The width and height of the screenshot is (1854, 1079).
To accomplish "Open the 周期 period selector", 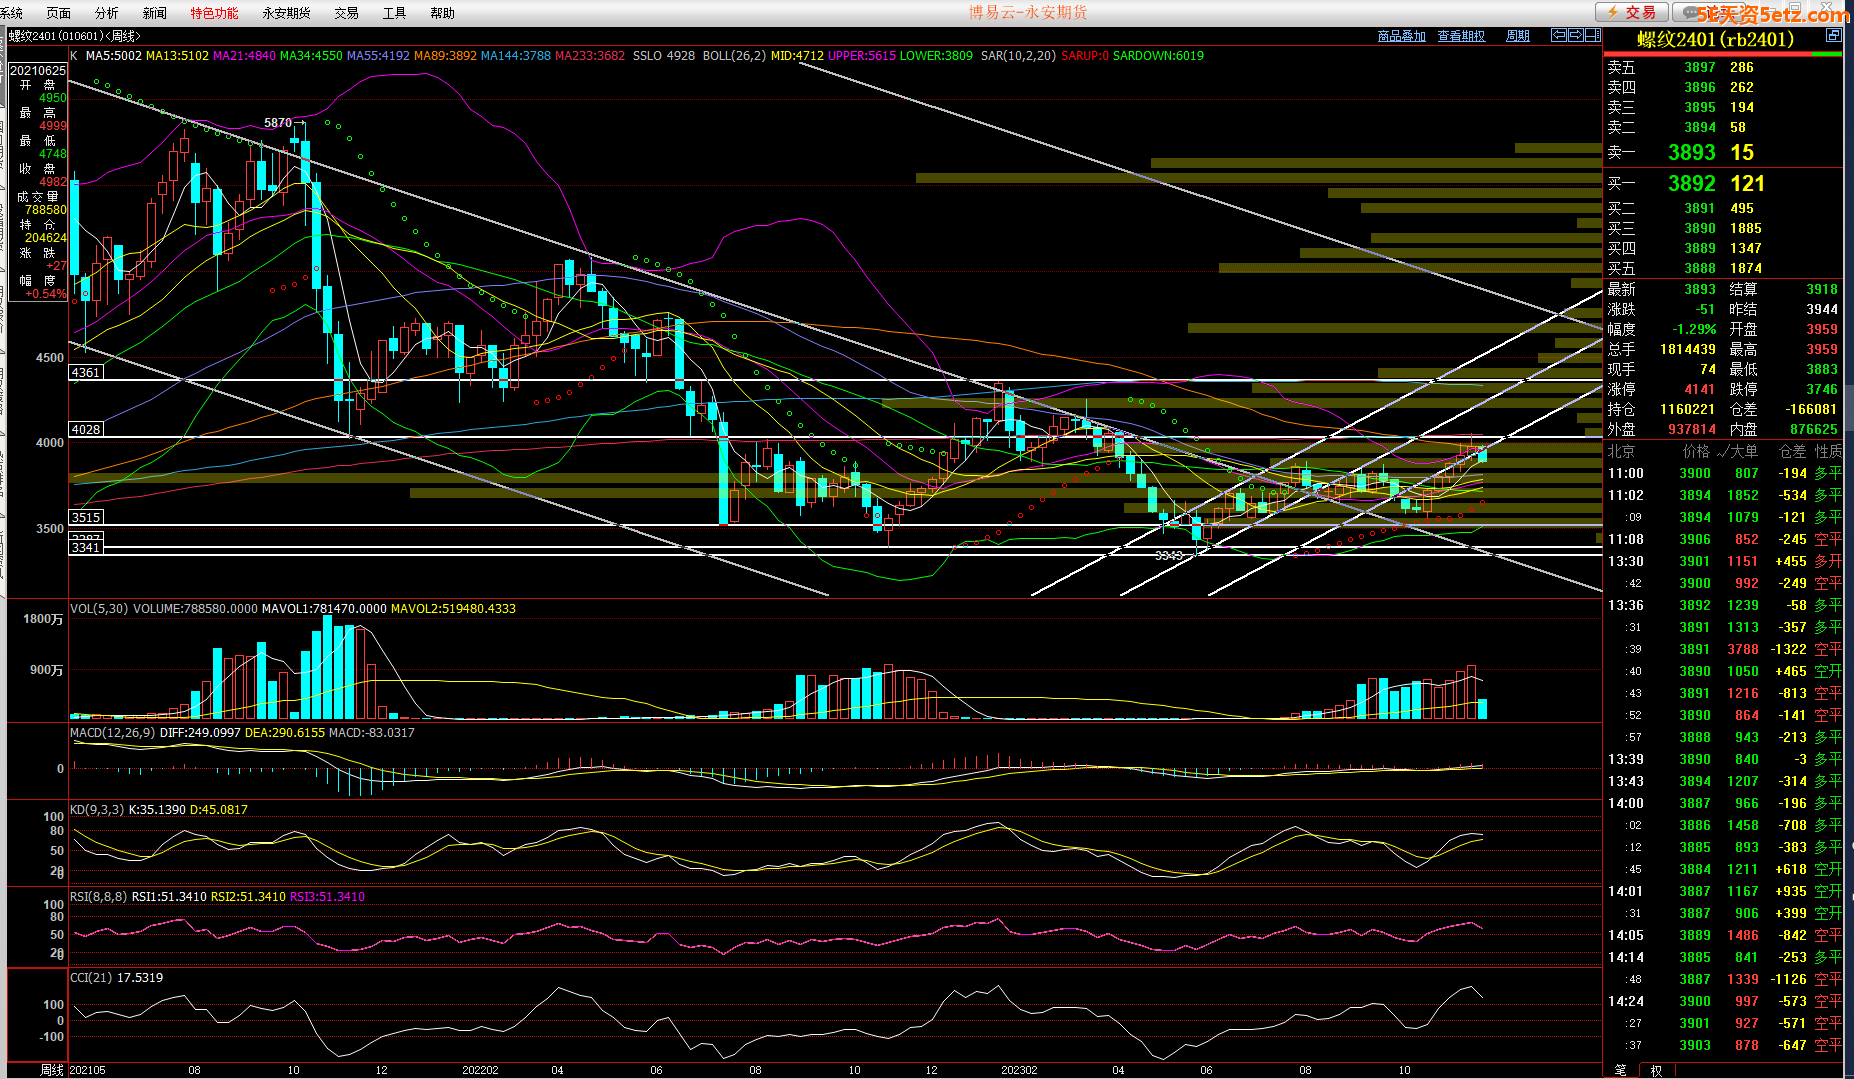I will 1517,36.
